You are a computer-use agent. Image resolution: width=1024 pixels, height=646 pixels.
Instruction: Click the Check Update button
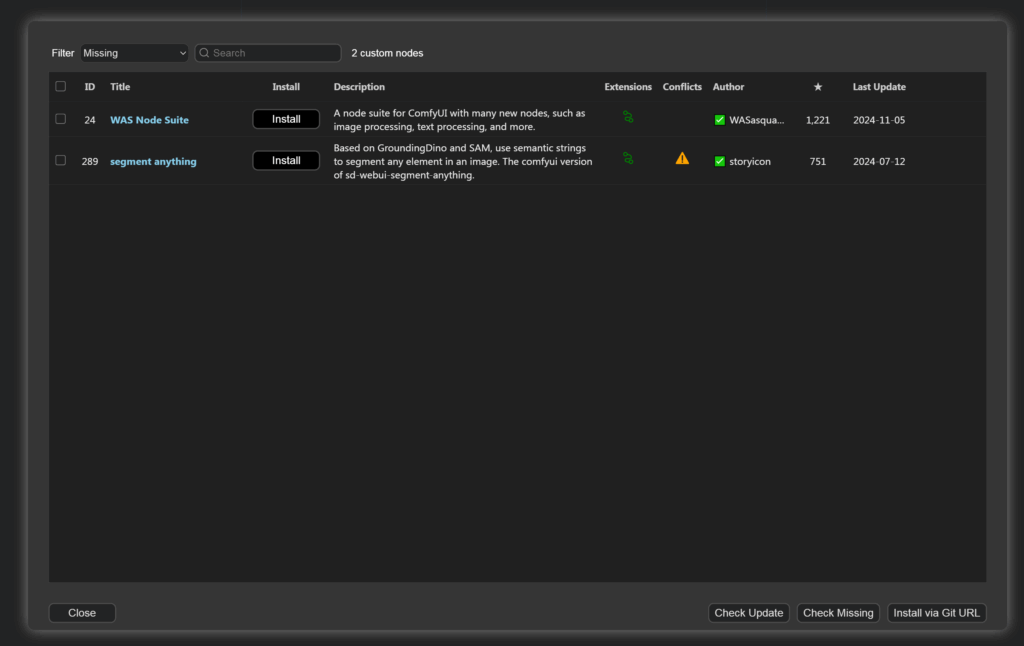click(x=748, y=613)
